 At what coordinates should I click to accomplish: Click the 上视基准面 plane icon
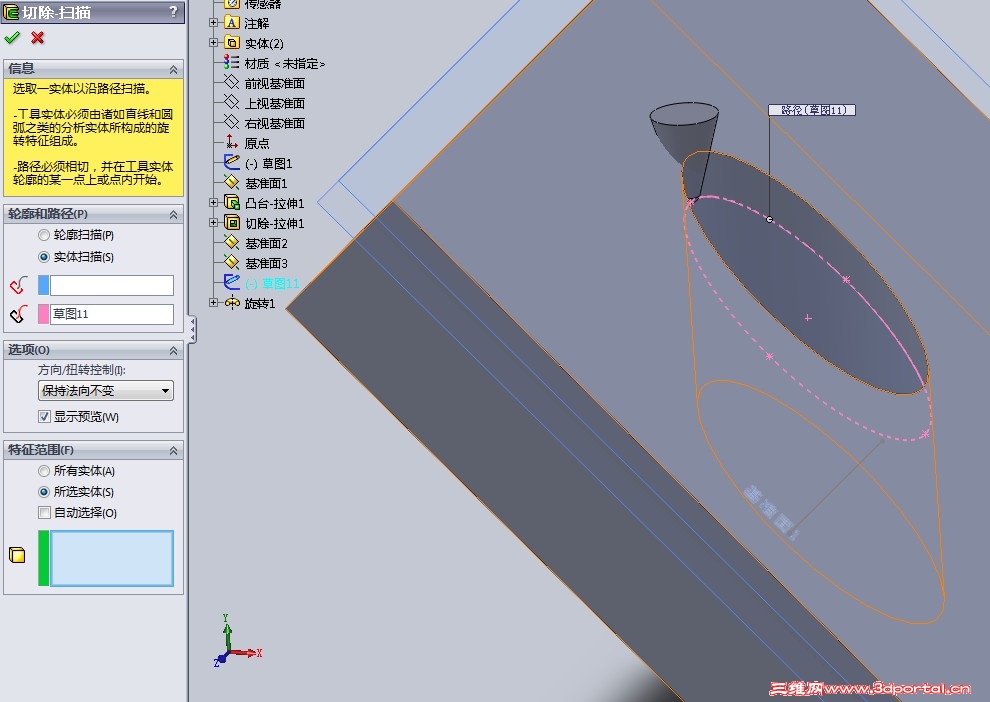pos(232,102)
